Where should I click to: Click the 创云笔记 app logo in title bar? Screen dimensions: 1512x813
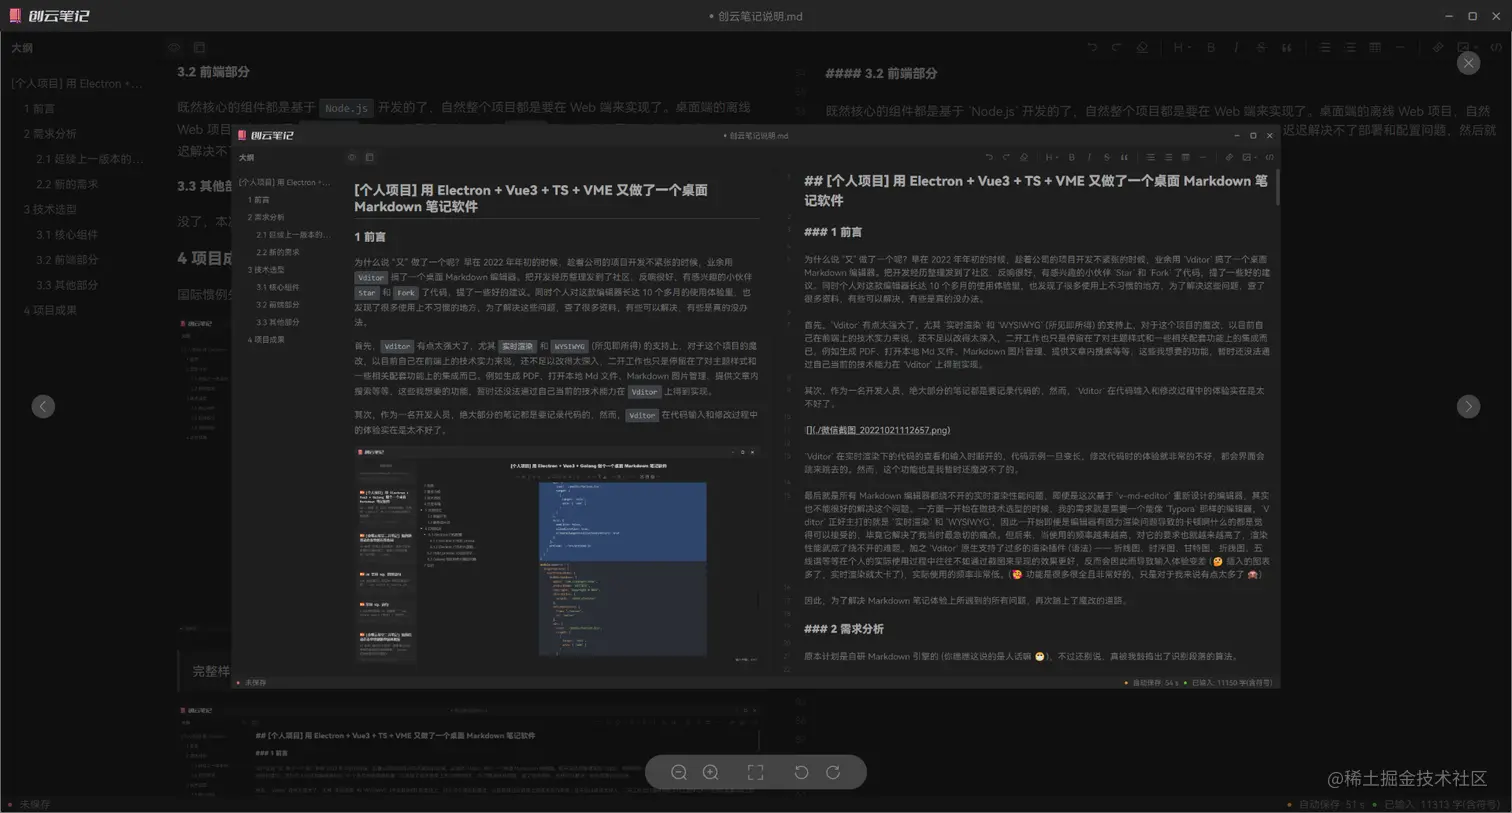point(49,16)
